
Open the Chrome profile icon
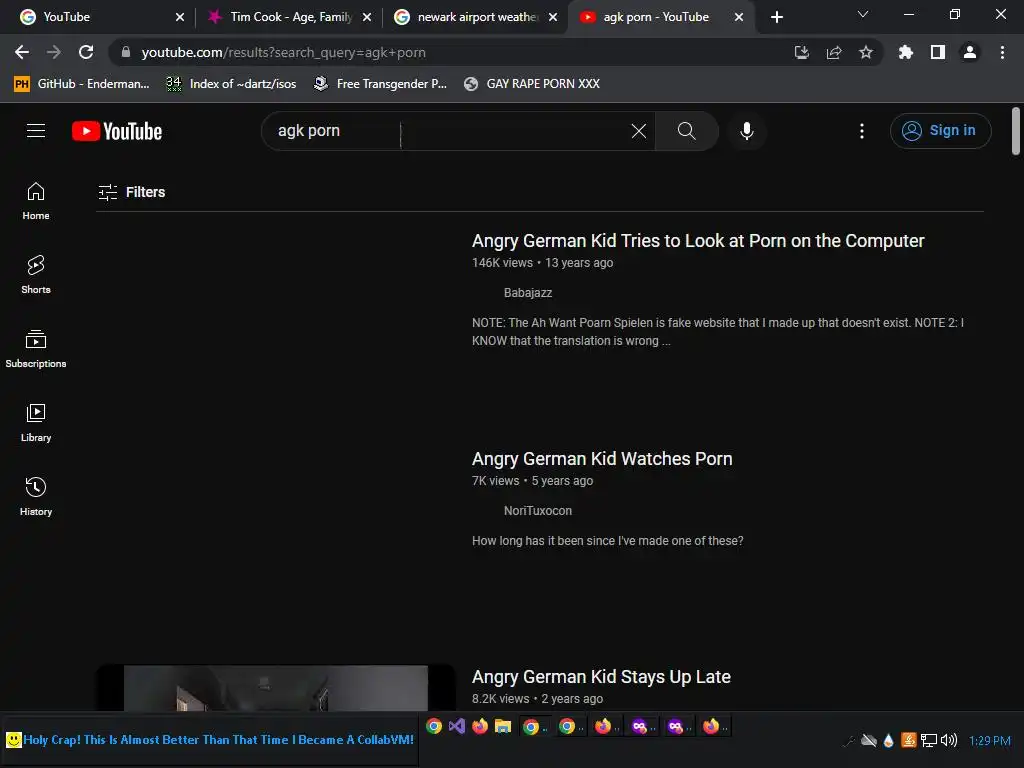point(970,52)
